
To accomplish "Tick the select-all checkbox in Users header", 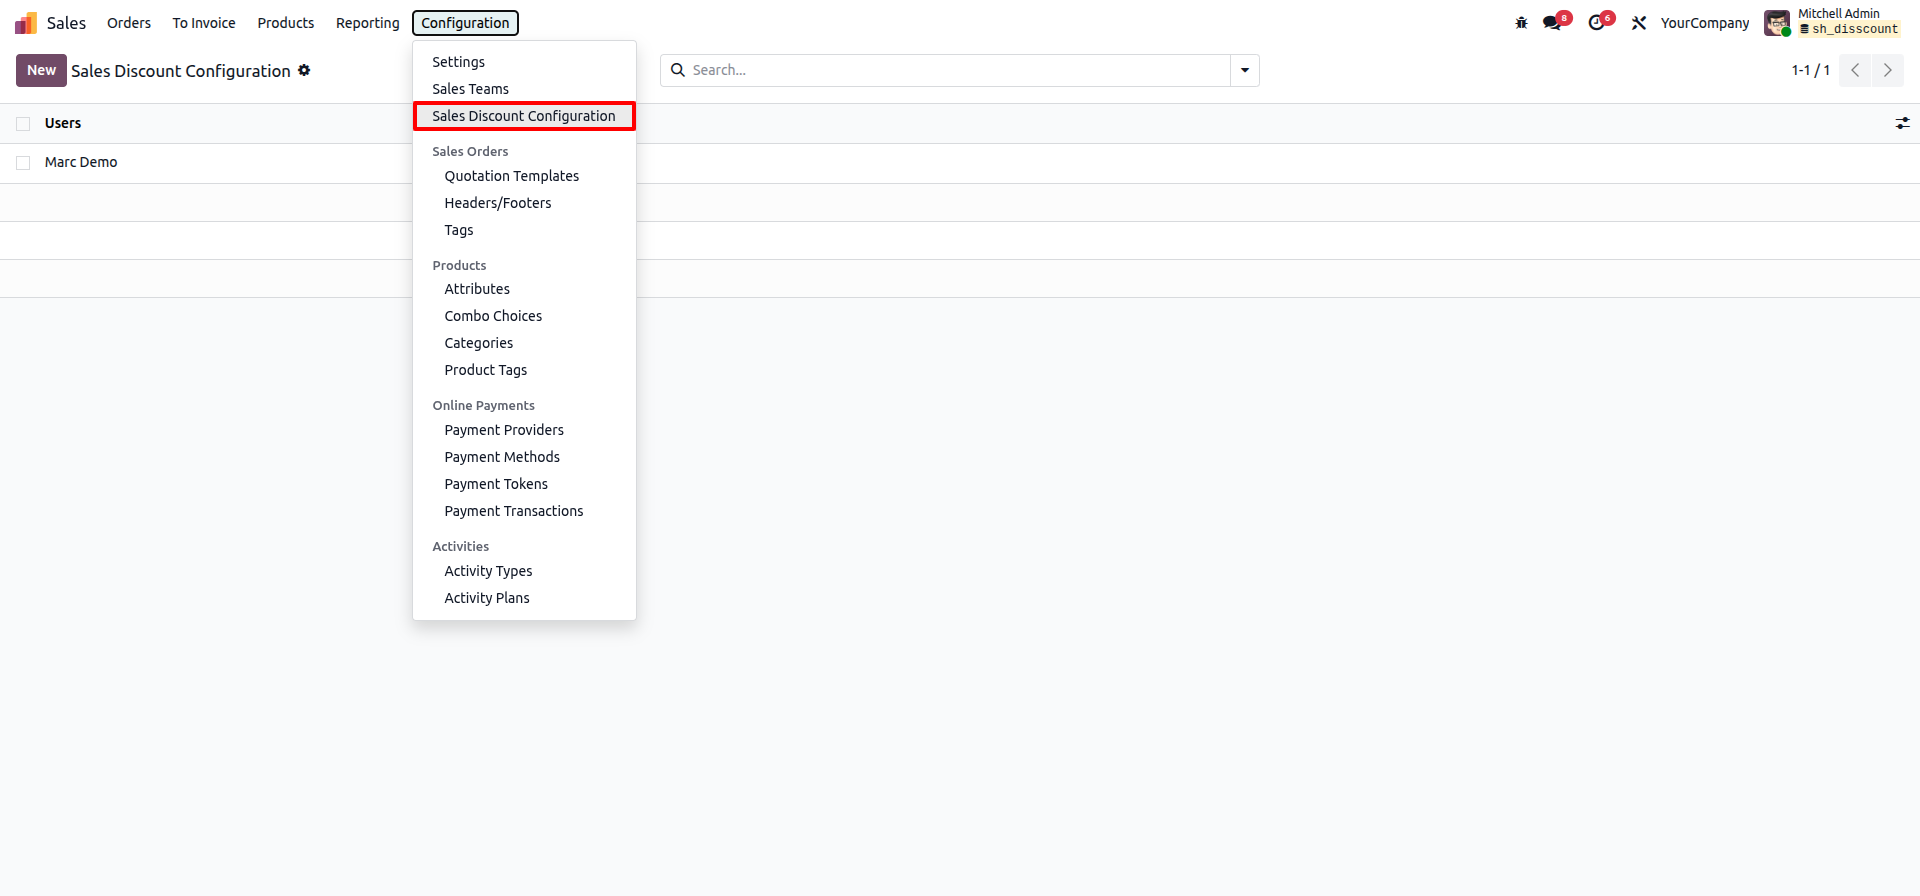I will click(23, 124).
